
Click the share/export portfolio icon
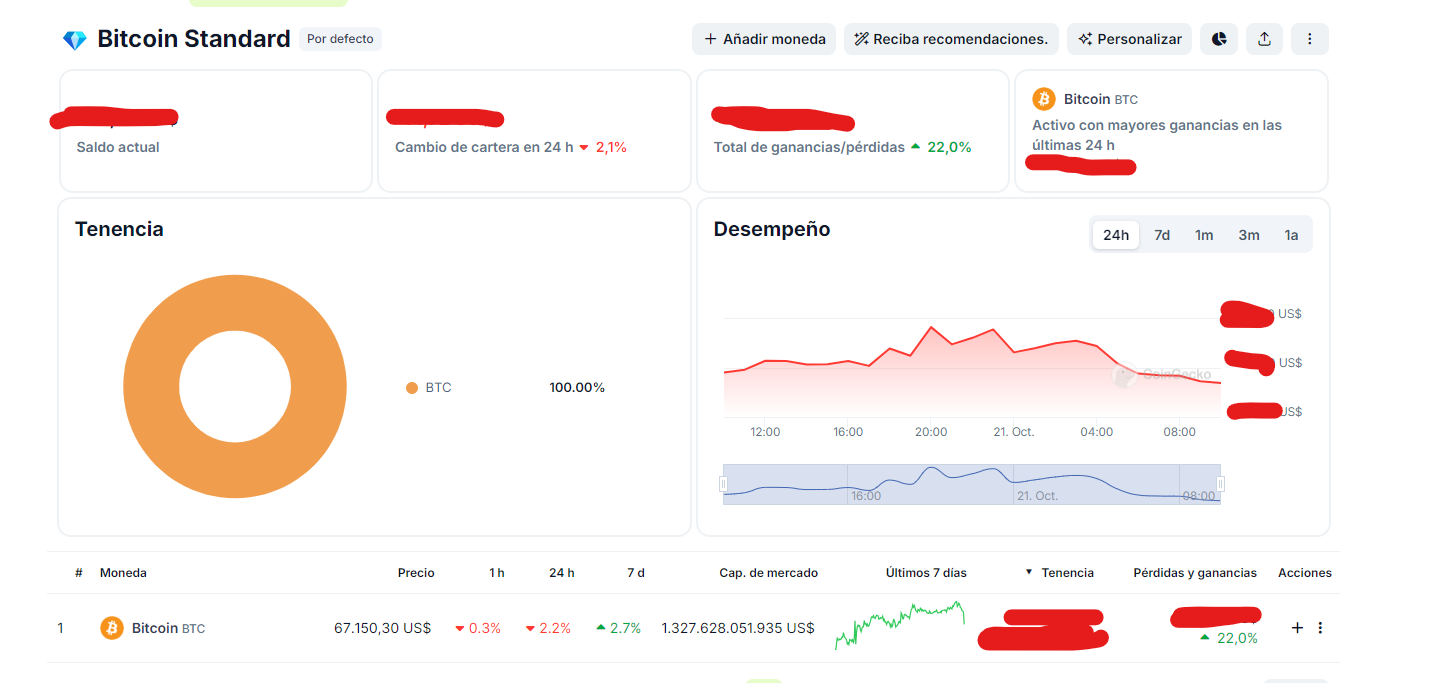[x=1264, y=39]
